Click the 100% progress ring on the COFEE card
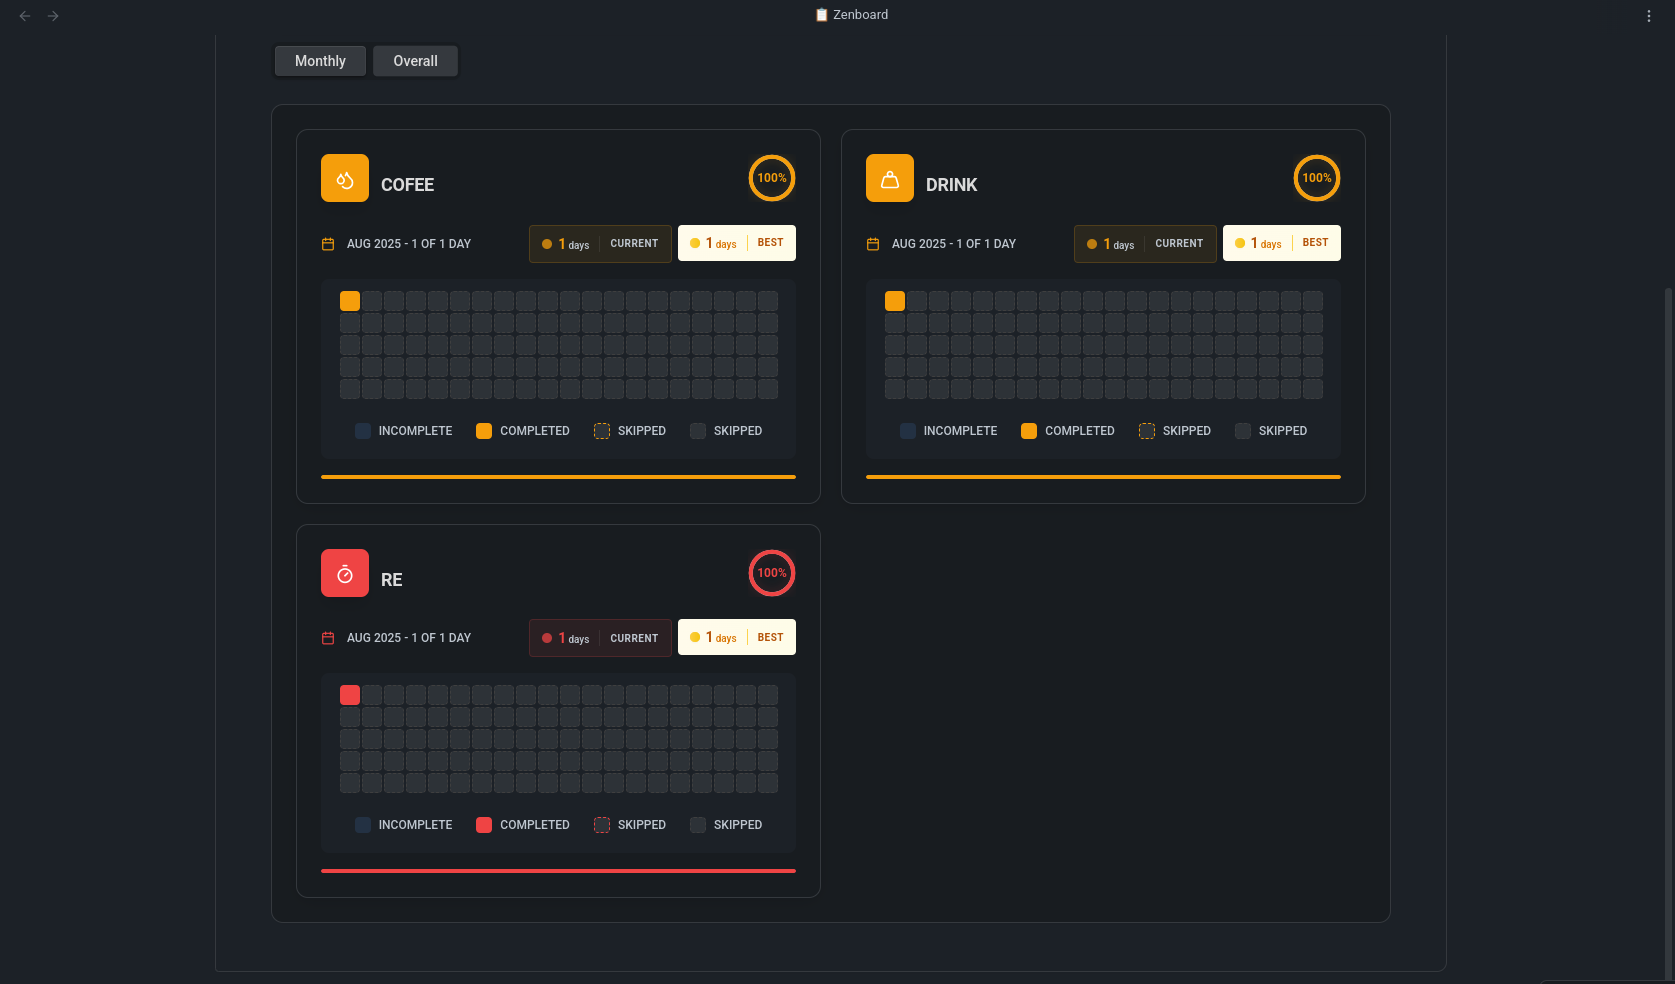Screen dimensions: 1675x984 pos(771,178)
